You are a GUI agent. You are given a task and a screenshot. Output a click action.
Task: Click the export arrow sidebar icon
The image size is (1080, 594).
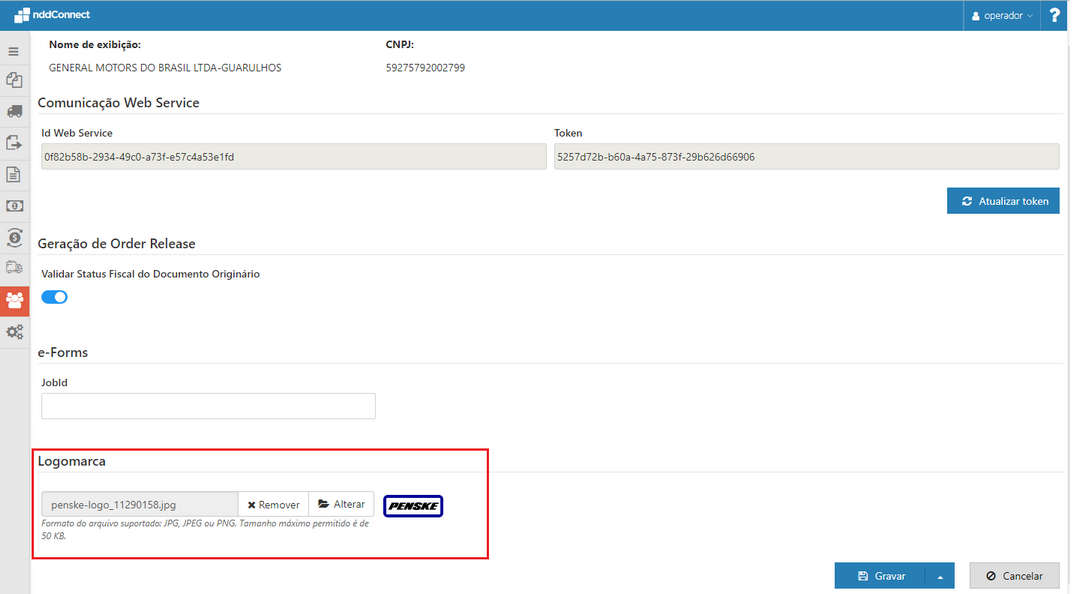coord(14,143)
